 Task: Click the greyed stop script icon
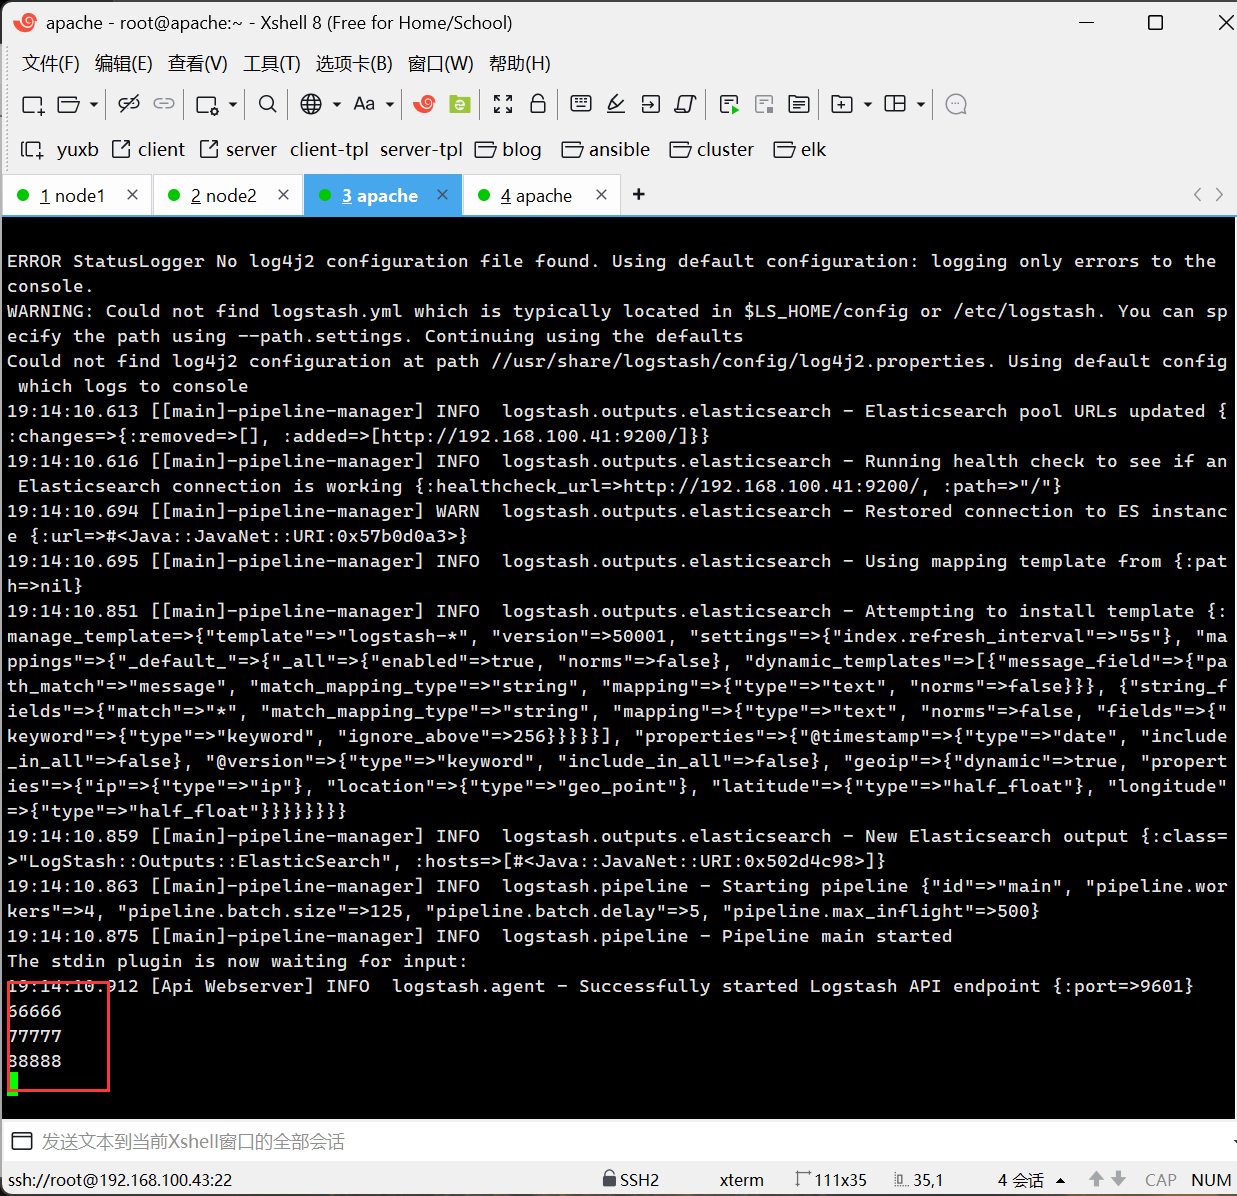coord(764,104)
